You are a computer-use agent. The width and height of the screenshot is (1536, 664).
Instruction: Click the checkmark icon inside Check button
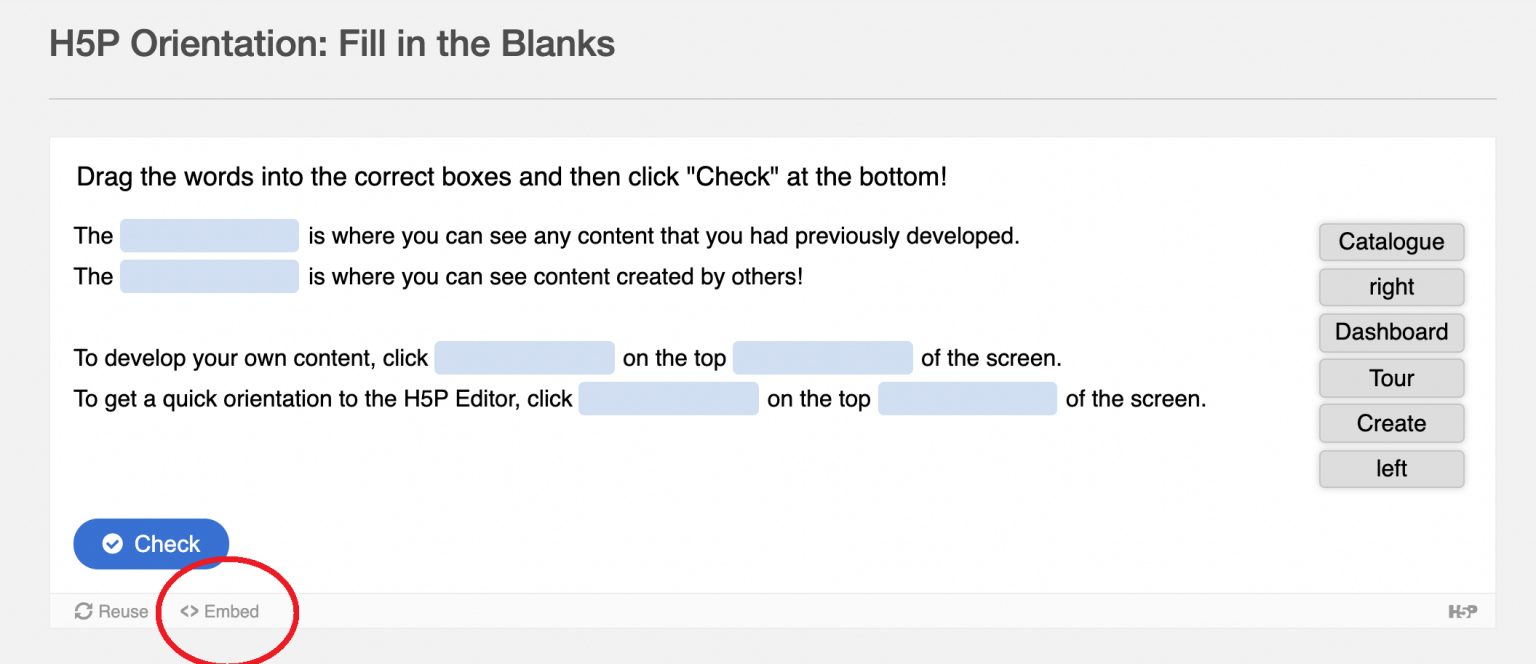pos(113,544)
